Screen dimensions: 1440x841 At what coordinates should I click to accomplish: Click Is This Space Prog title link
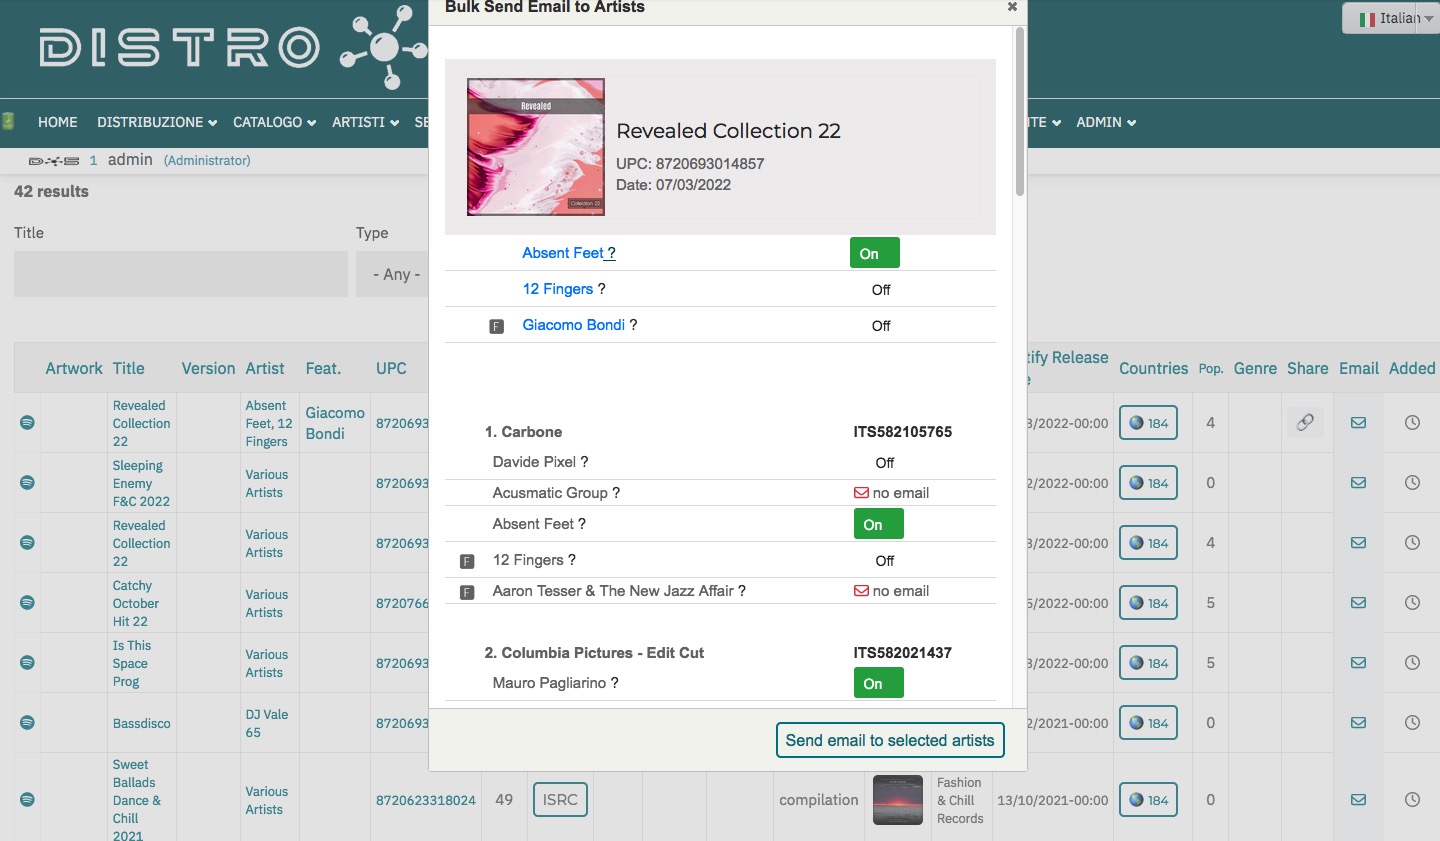coord(132,663)
